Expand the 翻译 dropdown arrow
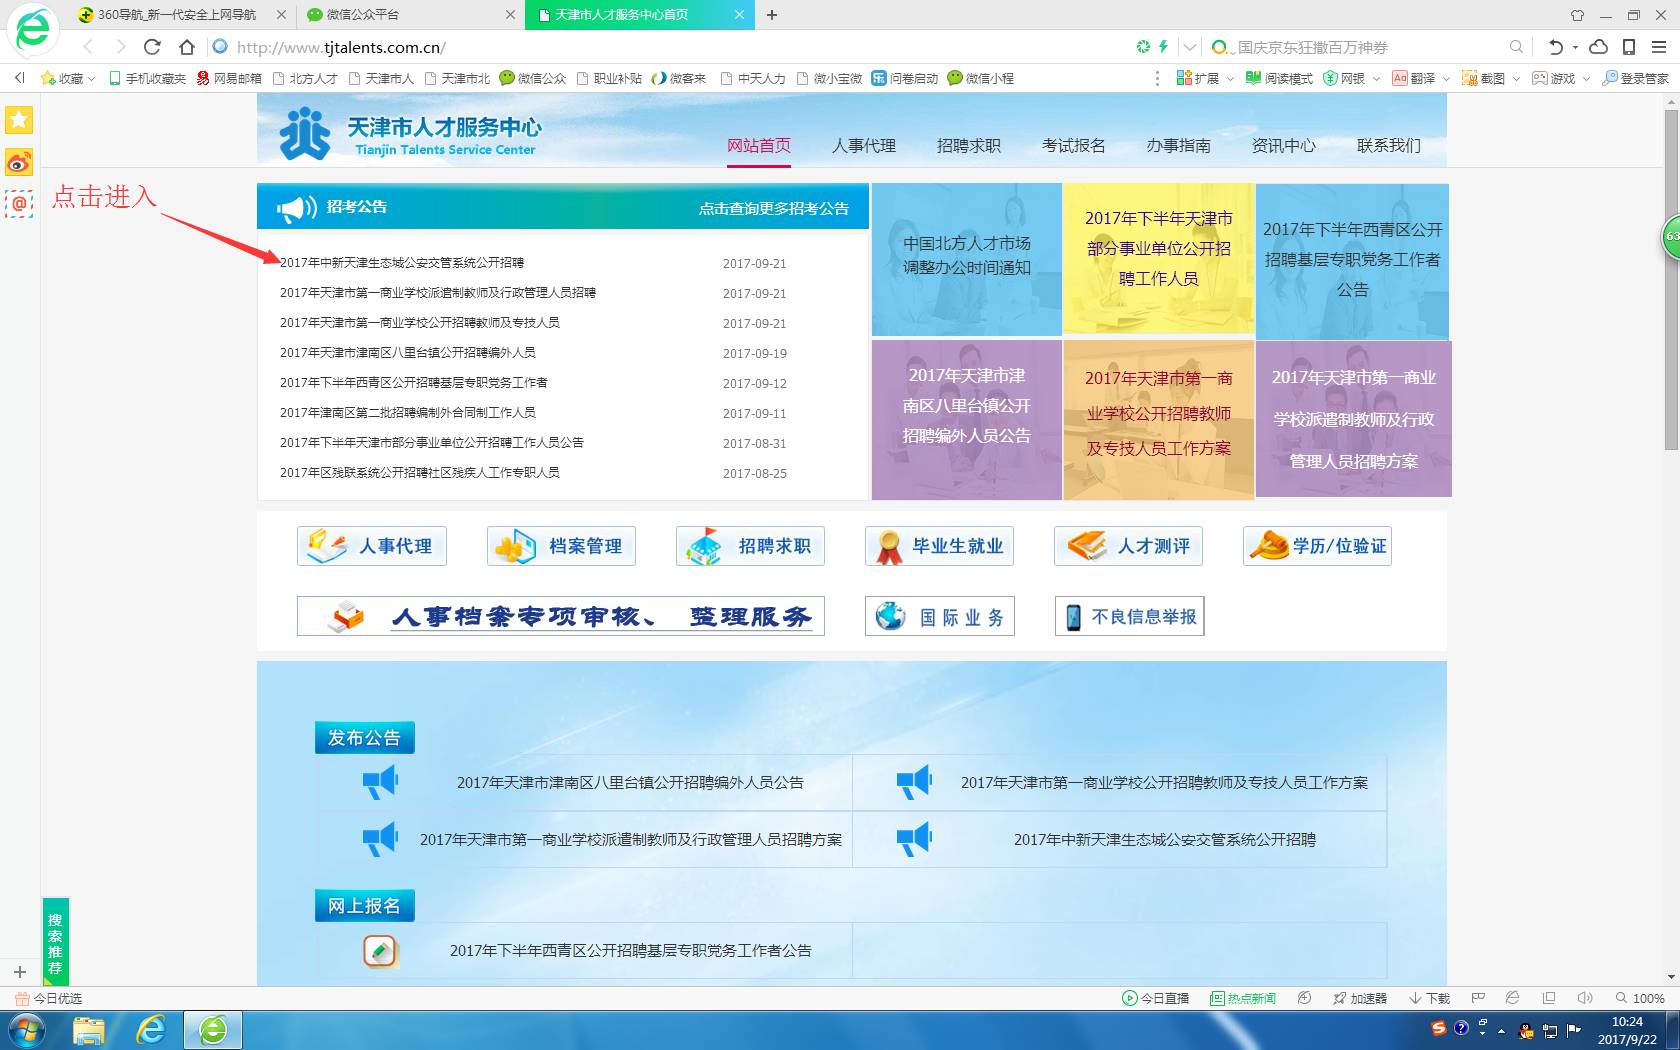Screen dimensions: 1680x1050 [1446, 78]
